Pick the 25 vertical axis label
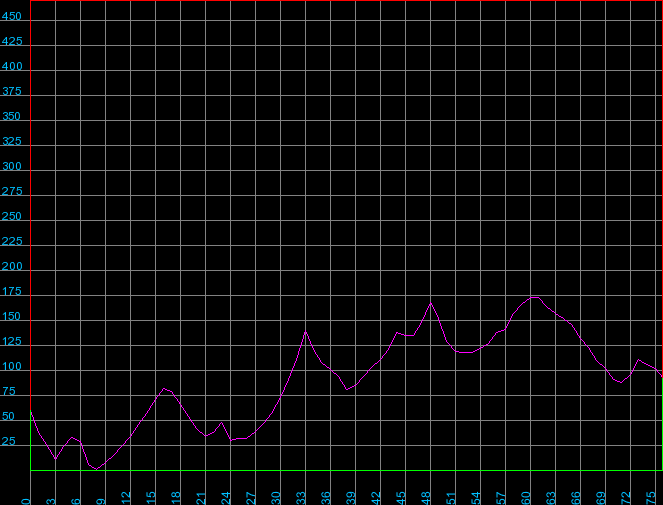This screenshot has width=663, height=505. tap(8, 441)
